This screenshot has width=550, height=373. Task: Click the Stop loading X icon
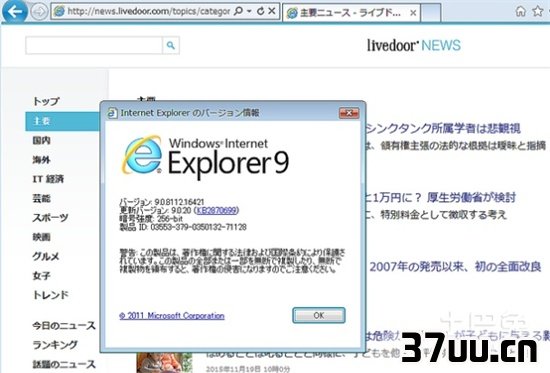click(272, 11)
